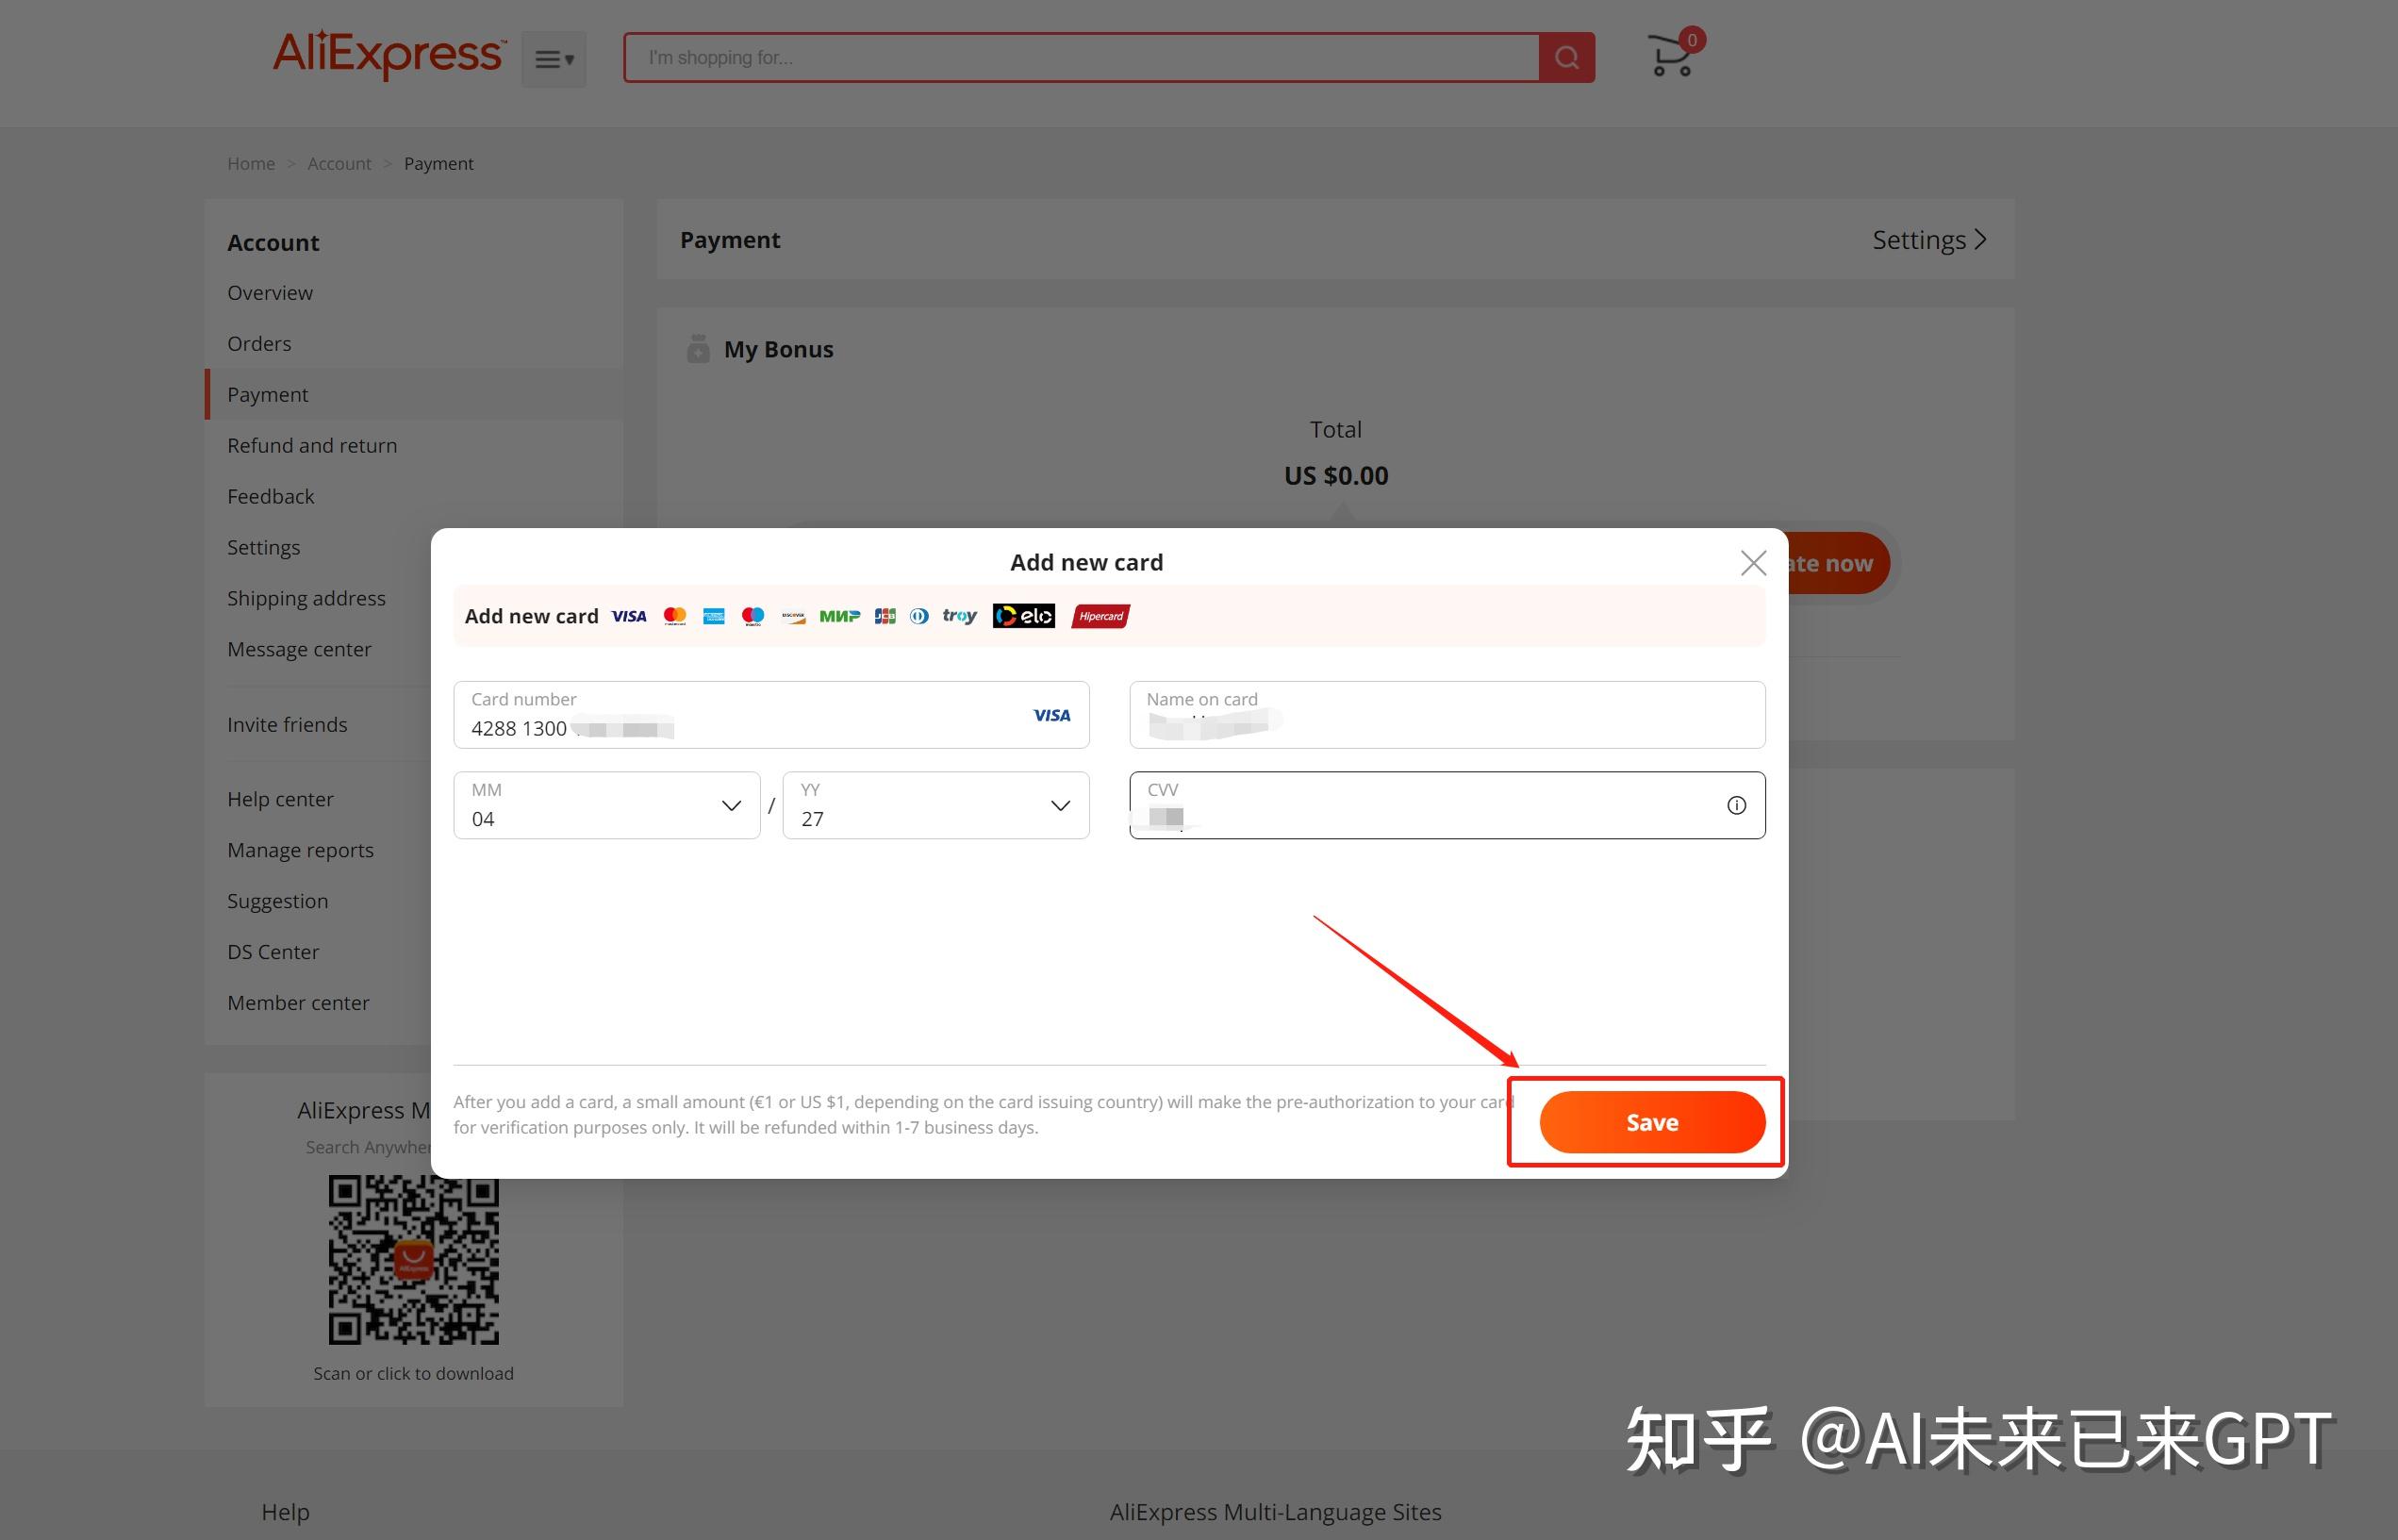
Task: Select the Discover card brand icon
Action: coord(792,616)
